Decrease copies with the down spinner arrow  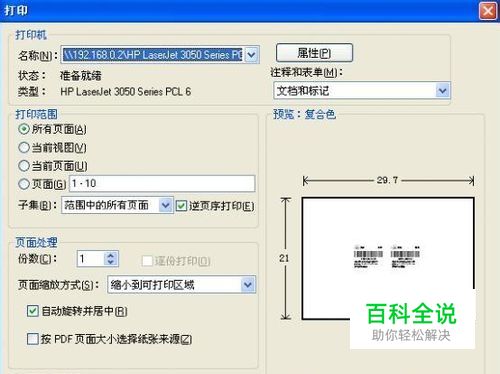tap(111, 262)
